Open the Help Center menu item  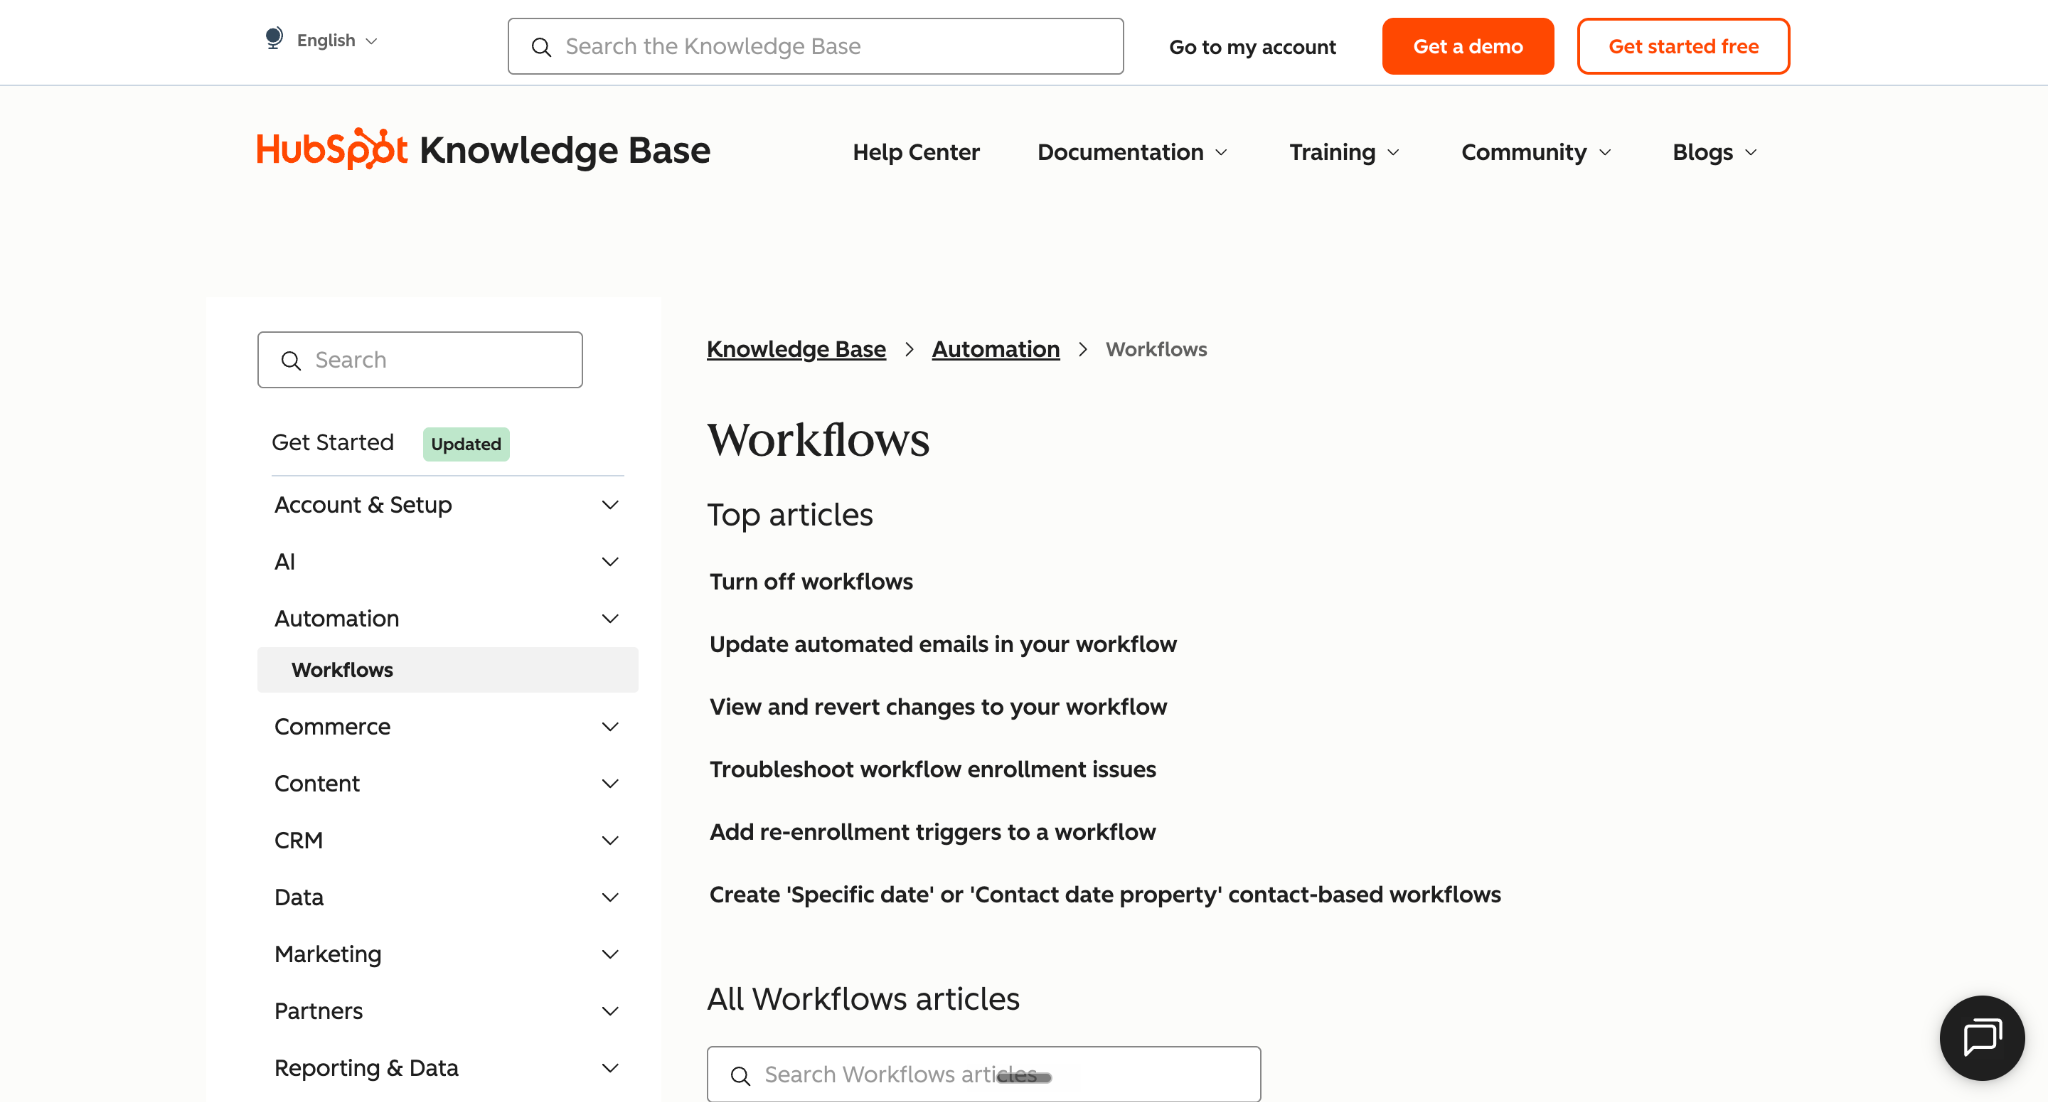(916, 152)
